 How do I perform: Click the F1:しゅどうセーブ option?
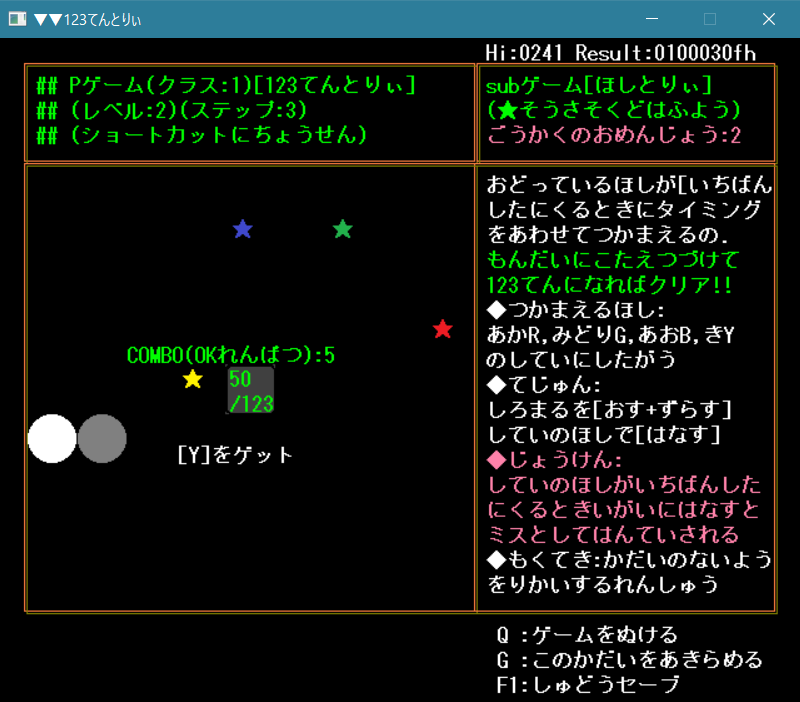(588, 685)
